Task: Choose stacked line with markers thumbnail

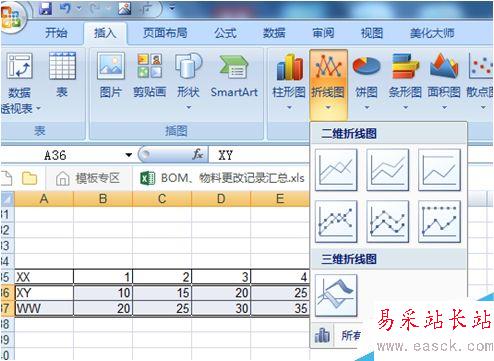Action: pos(388,221)
